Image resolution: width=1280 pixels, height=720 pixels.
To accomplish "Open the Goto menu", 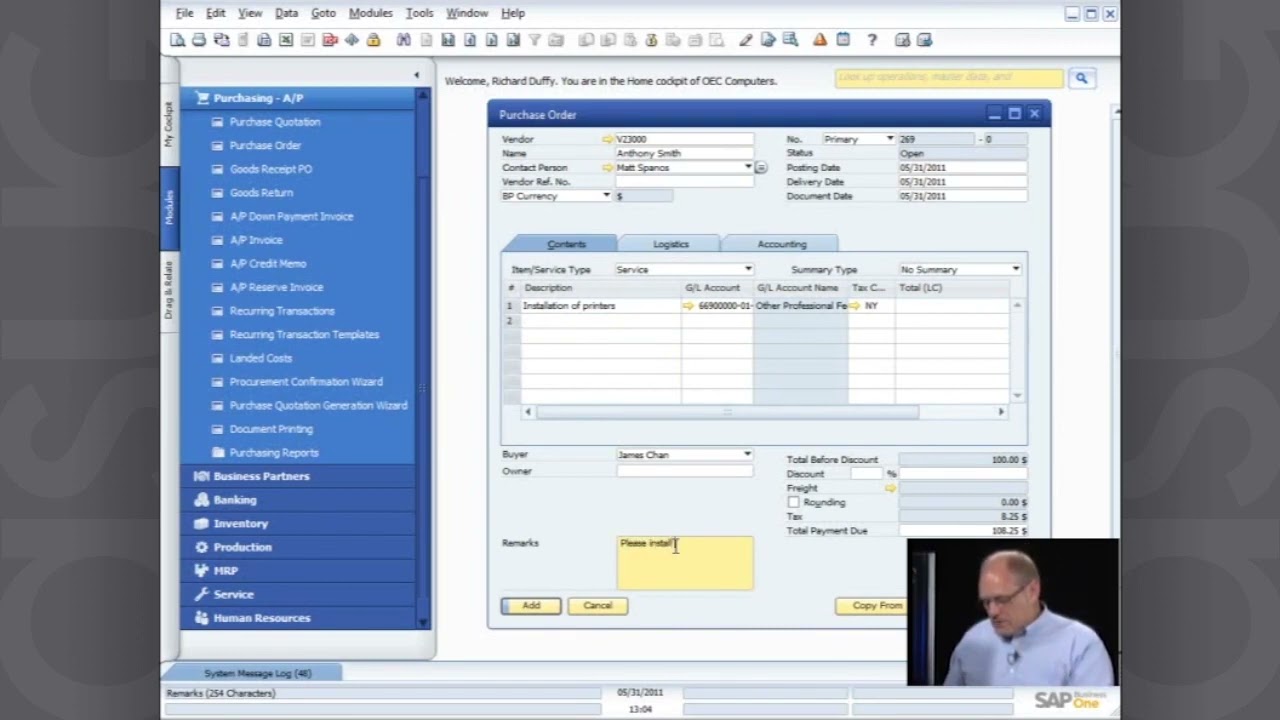I will click(323, 13).
